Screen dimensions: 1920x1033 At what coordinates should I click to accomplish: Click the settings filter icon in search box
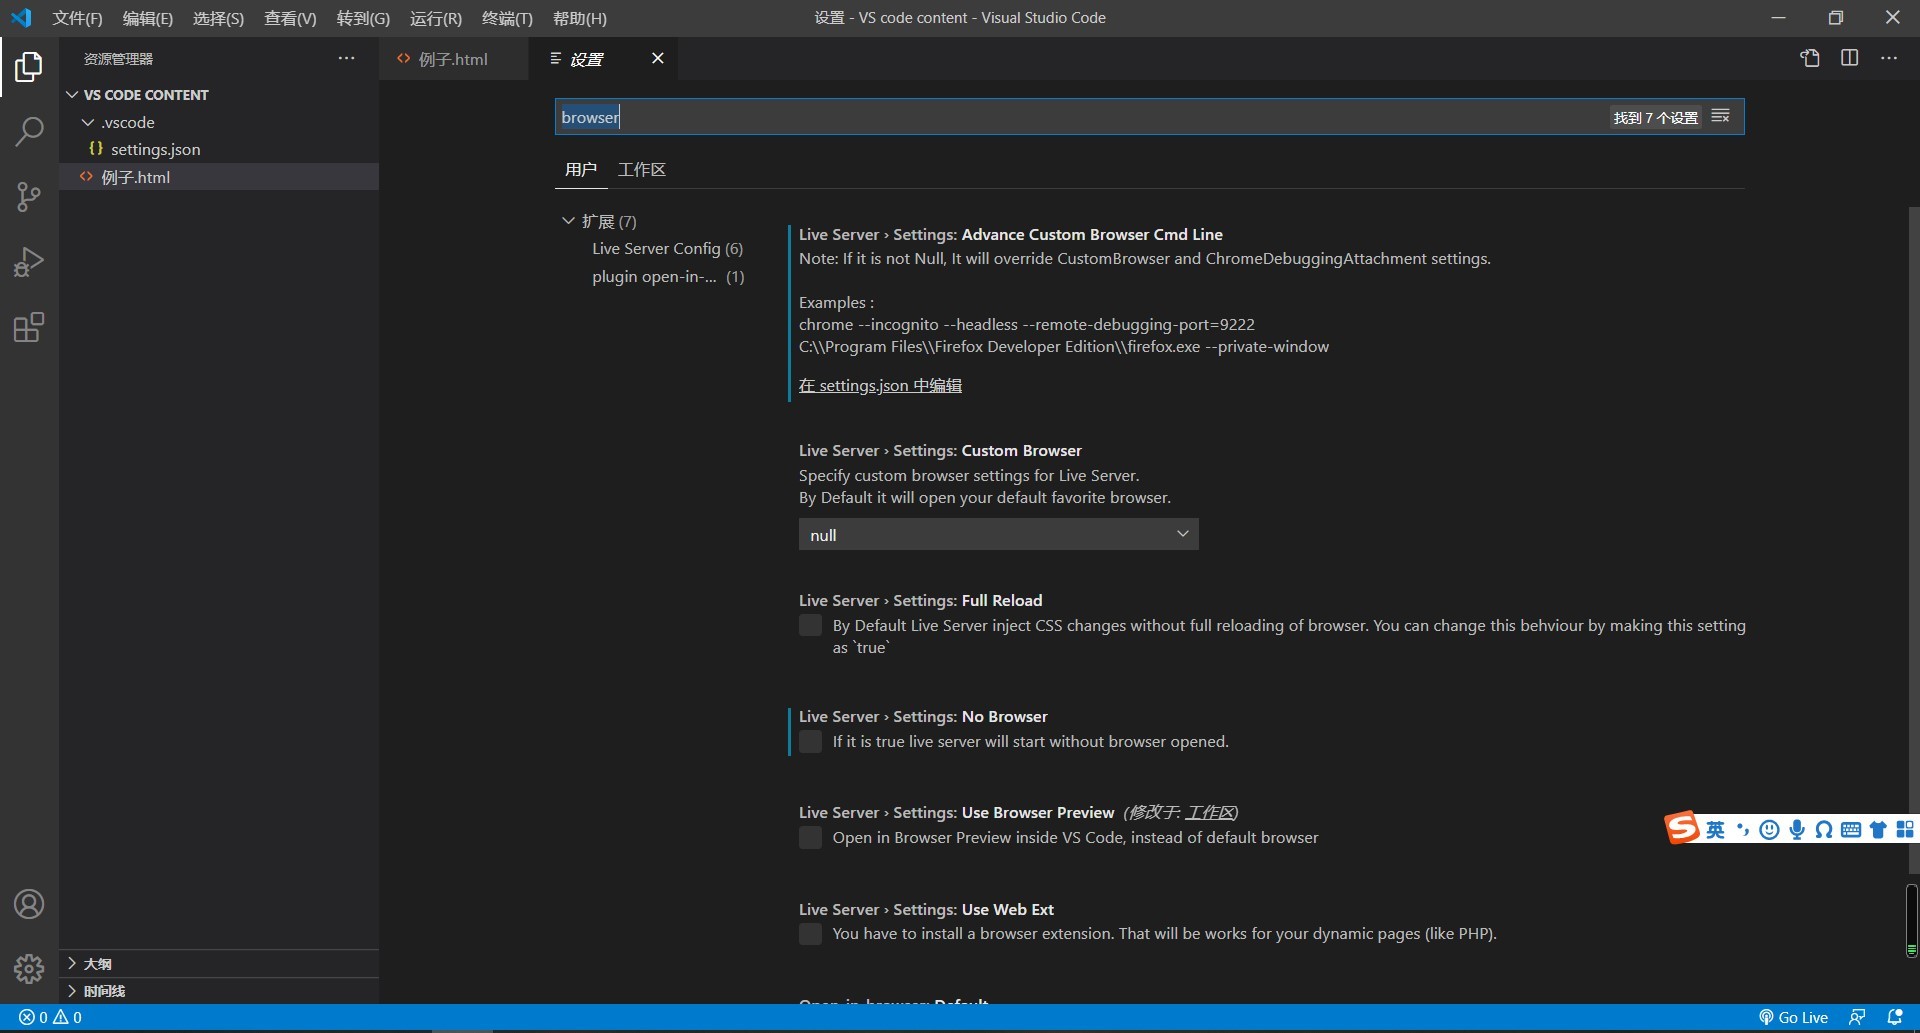tap(1720, 116)
